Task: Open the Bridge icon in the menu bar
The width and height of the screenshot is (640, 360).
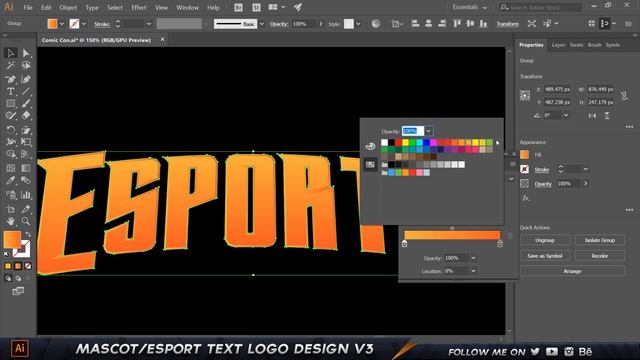Action: pos(238,7)
